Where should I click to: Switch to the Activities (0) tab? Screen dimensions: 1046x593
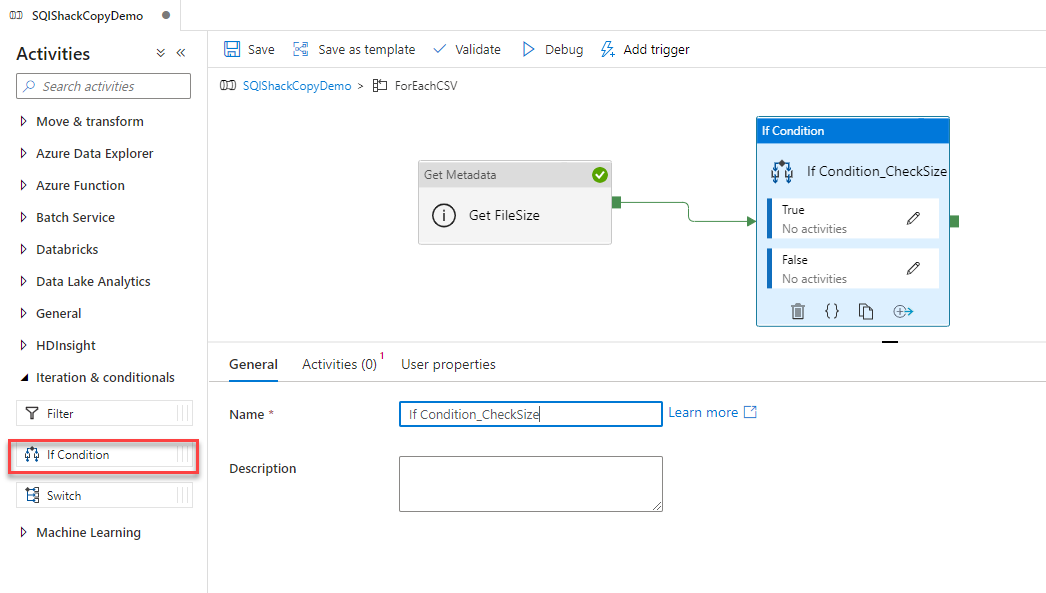[339, 364]
